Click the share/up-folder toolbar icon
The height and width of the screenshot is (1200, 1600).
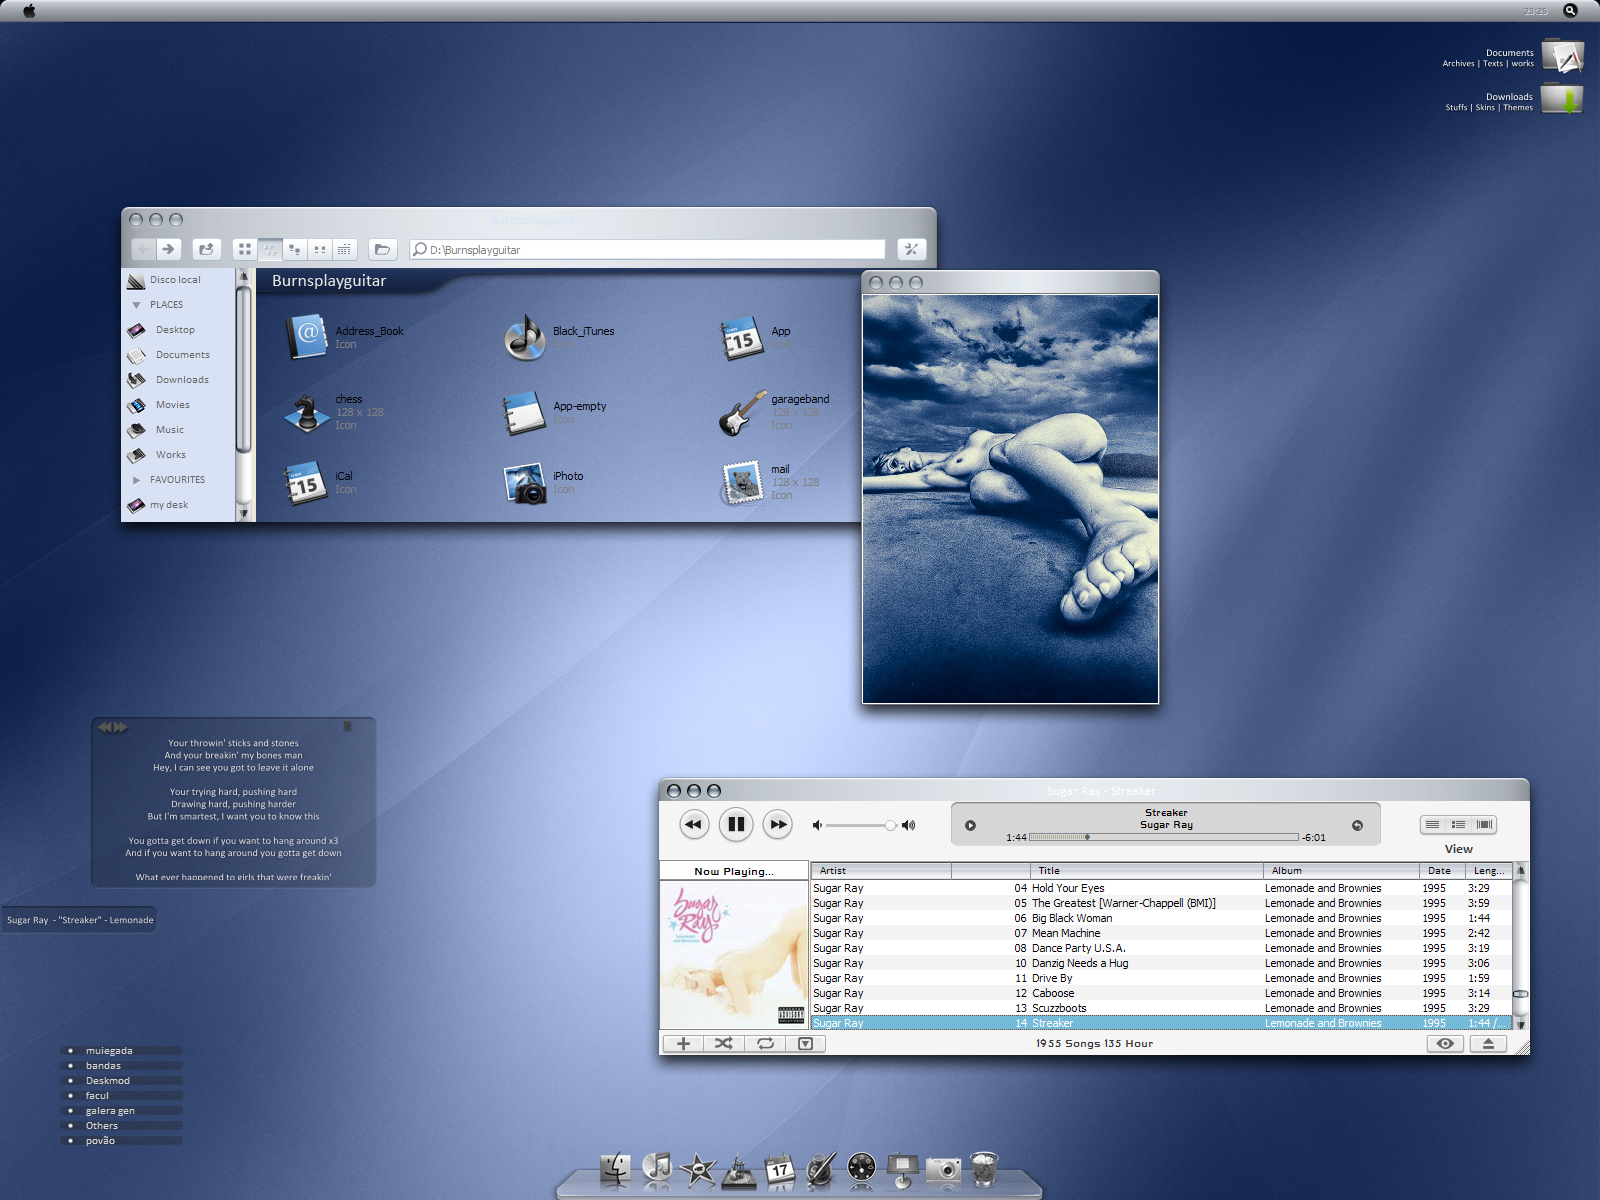pos(206,249)
